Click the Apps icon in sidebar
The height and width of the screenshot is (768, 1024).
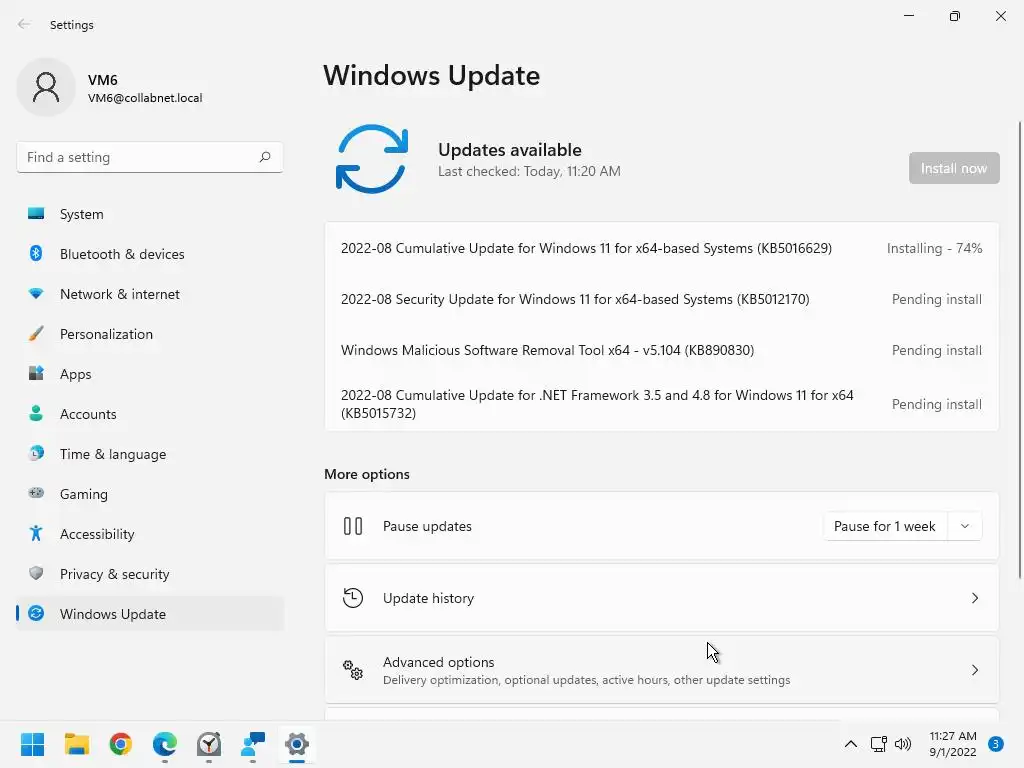(36, 374)
